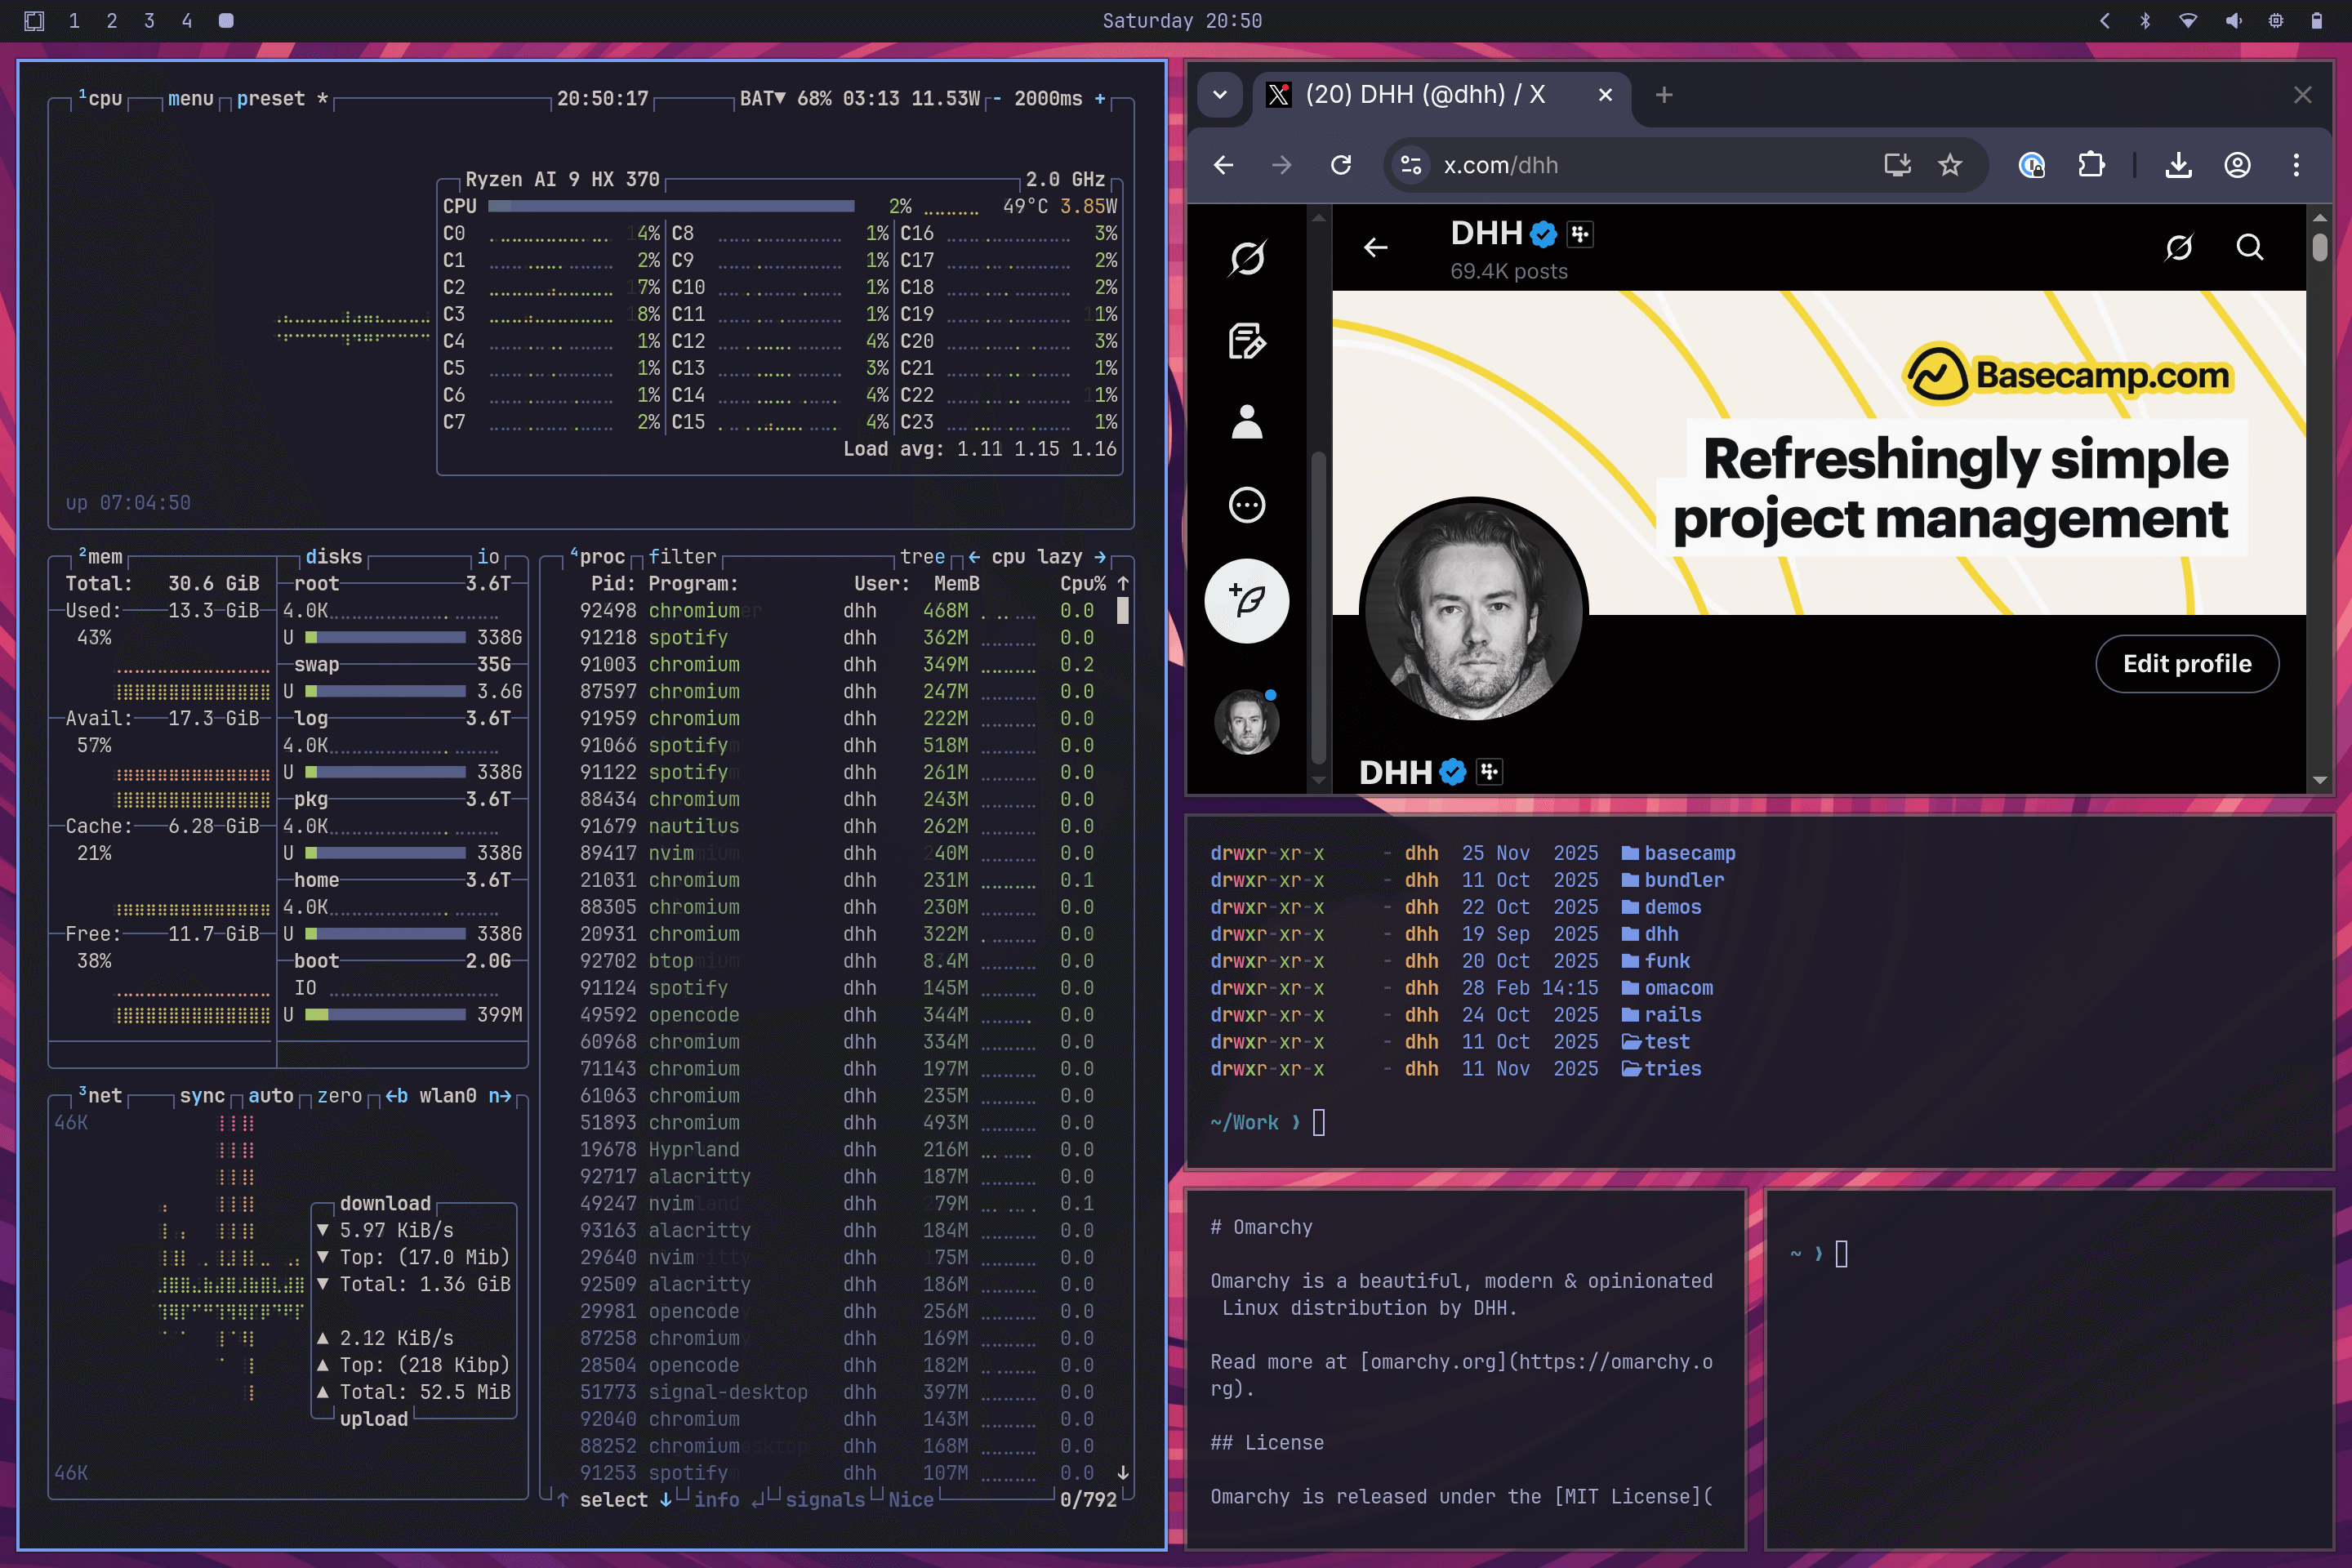Expand the browser tab search chevron
Screen dimensions: 2352x1568
point(1219,95)
